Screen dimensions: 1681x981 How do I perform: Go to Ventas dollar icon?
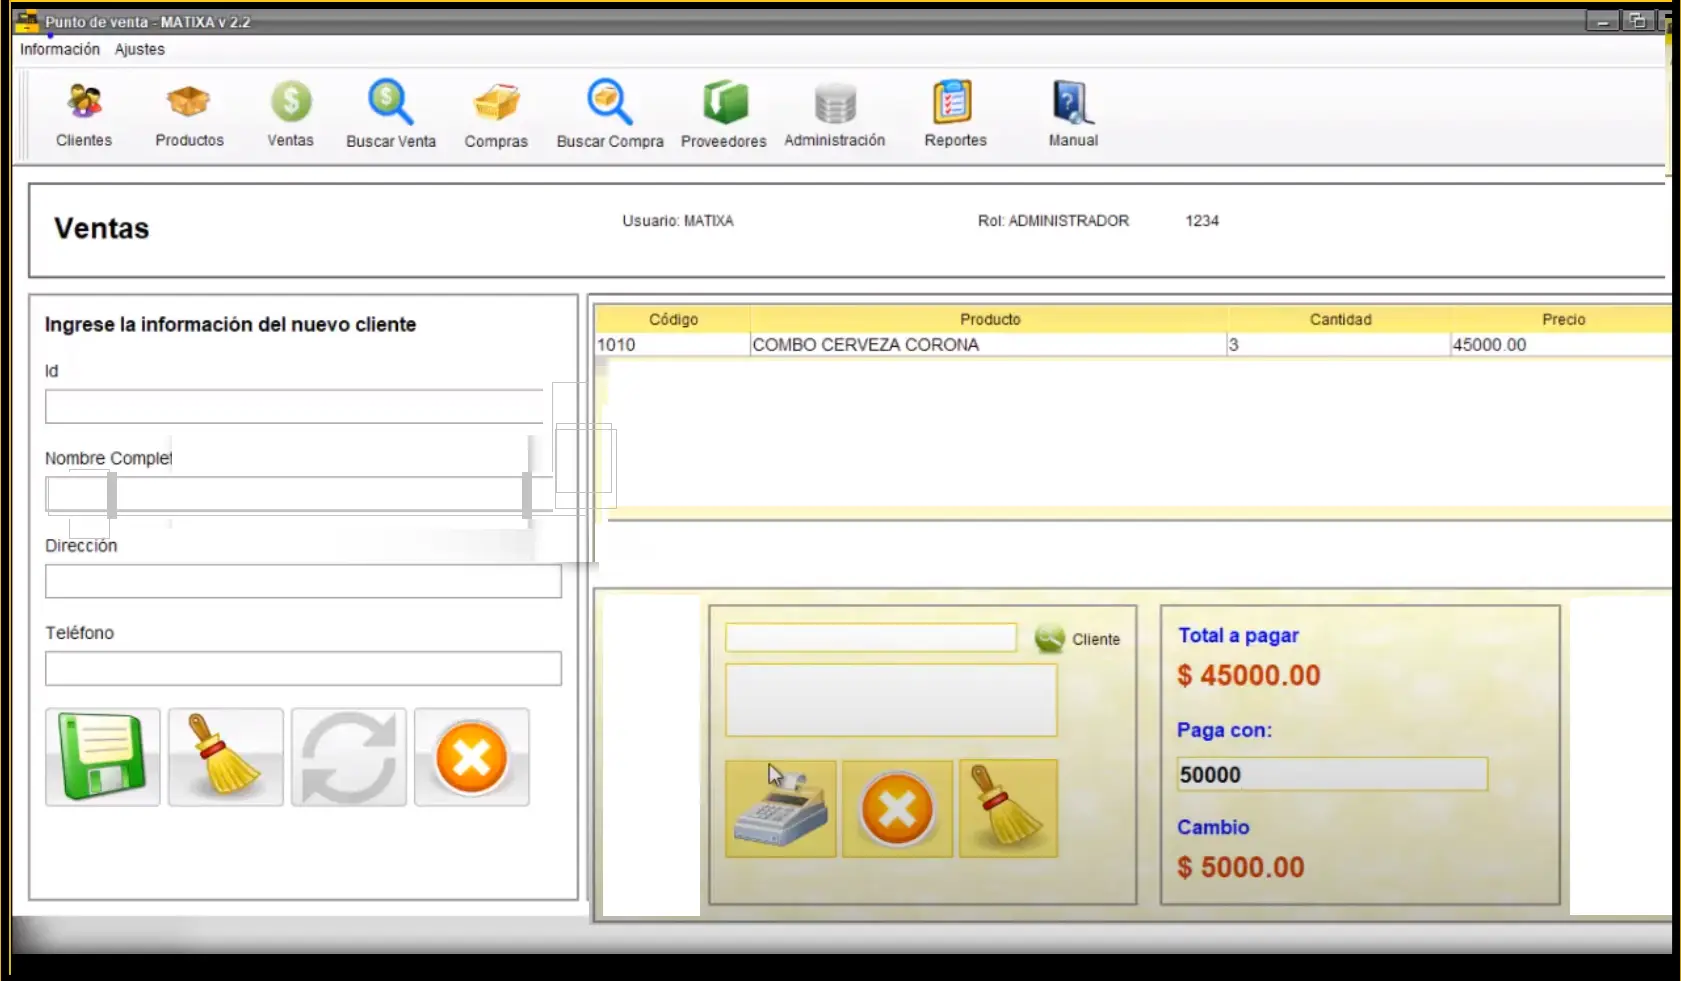coord(290,114)
